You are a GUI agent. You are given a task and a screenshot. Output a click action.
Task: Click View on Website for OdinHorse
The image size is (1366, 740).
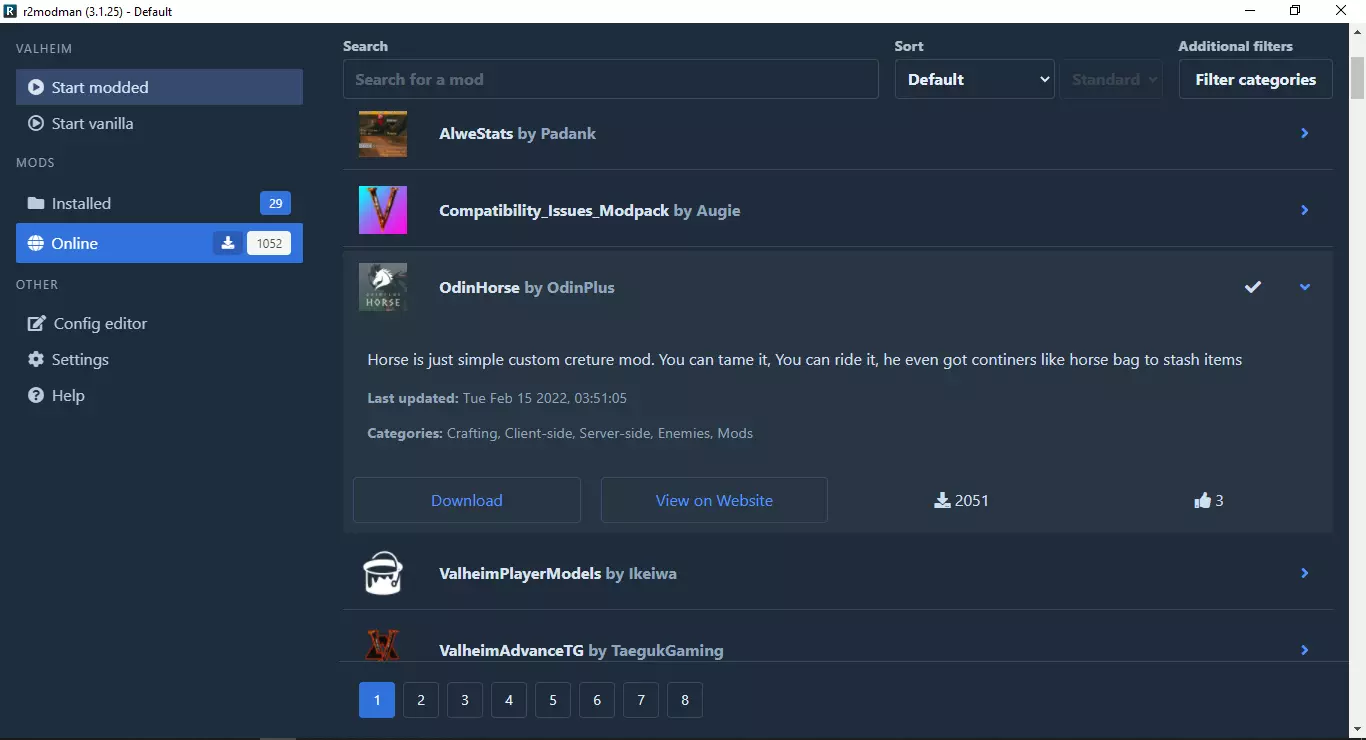tap(714, 500)
